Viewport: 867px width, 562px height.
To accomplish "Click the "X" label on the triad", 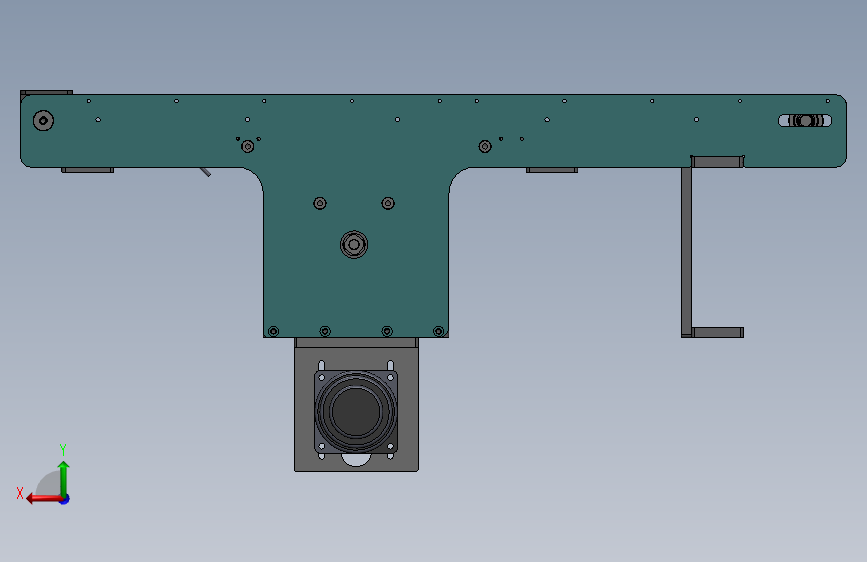I will click(20, 493).
